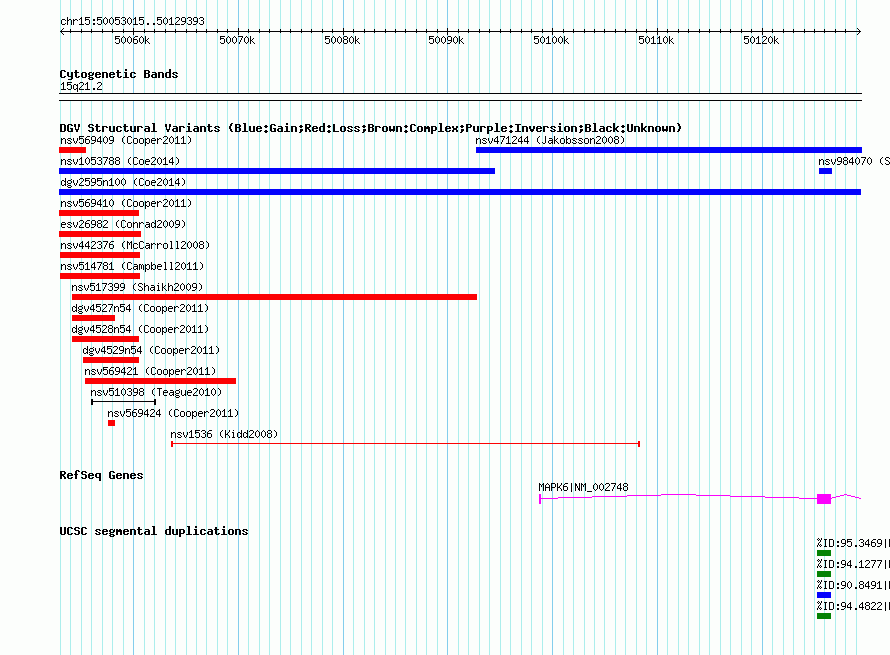This screenshot has height=655, width=890.
Task: Click the red esv26982 loss bar
Action: (100, 234)
